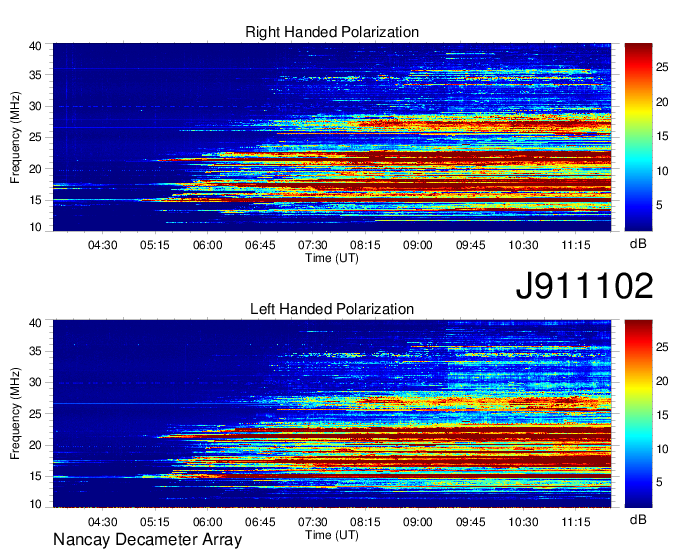The image size is (680, 552).
Task: Click dB label under Left Handed color bar
Action: 638,519
